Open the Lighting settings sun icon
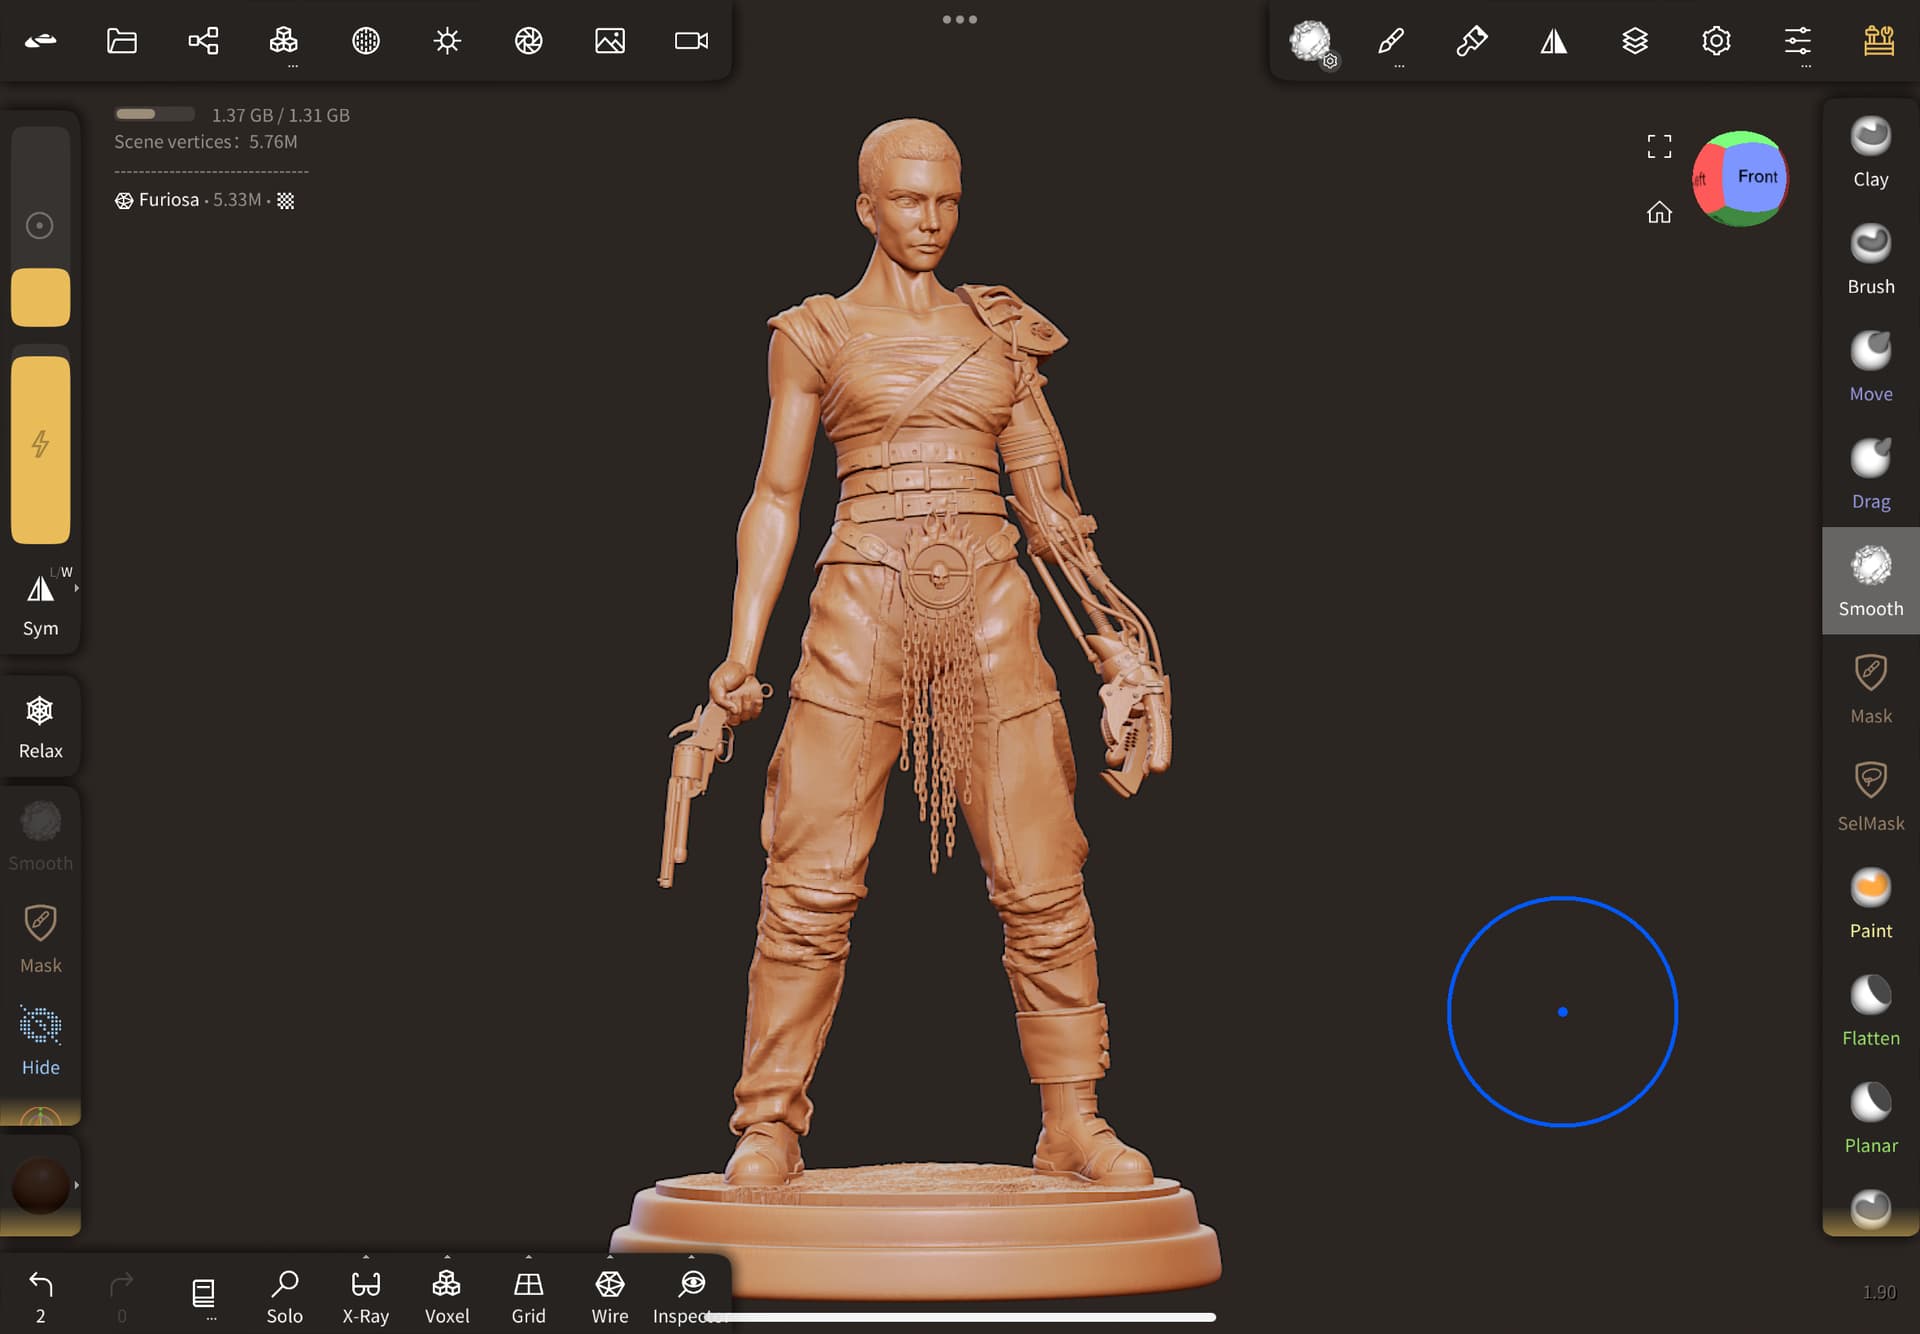 point(447,41)
